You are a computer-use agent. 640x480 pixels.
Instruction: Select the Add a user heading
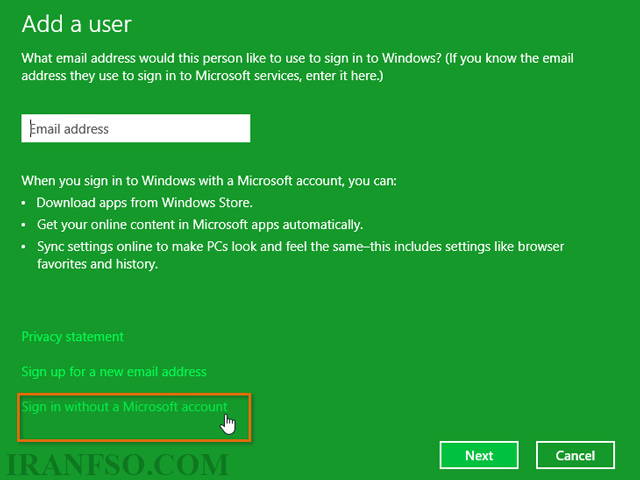click(77, 24)
